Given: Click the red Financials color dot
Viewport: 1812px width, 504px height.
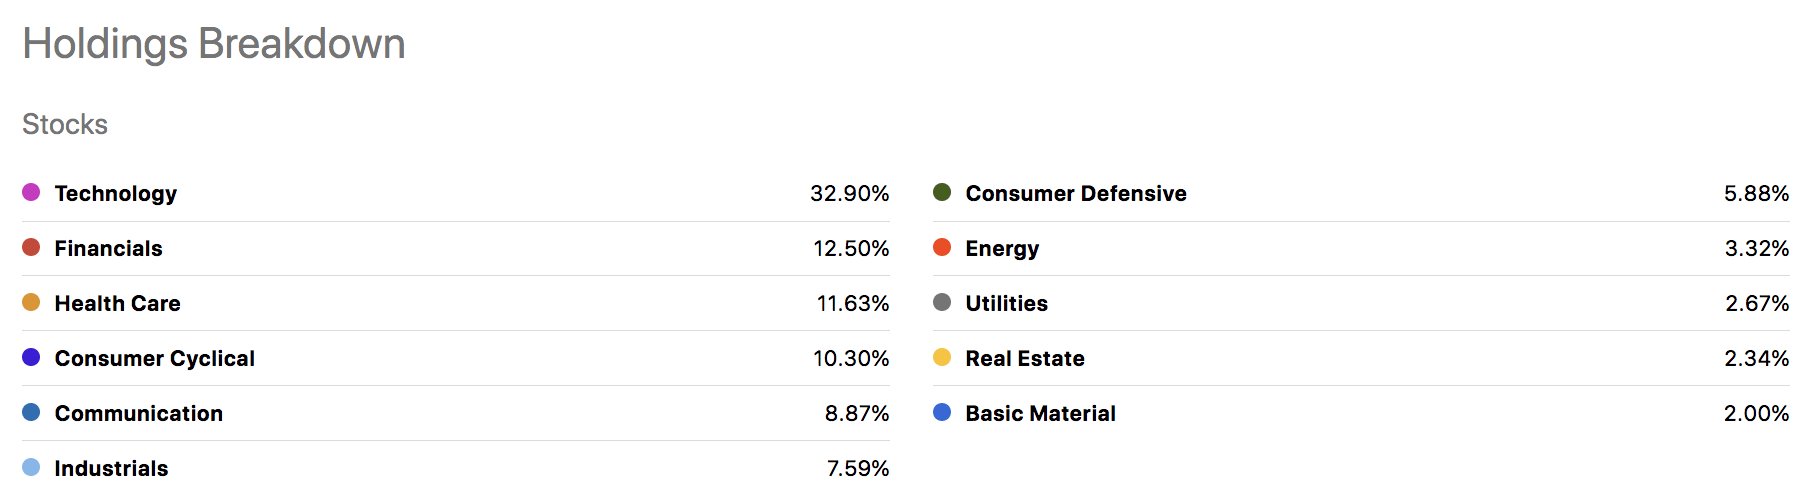Looking at the screenshot, I should coord(31,247).
